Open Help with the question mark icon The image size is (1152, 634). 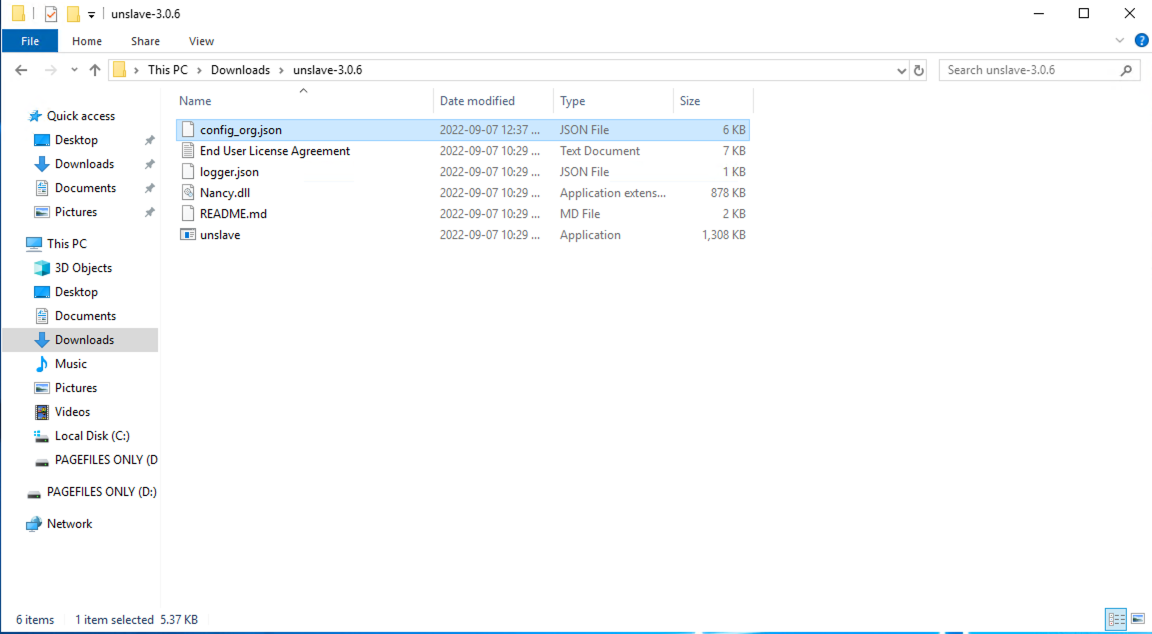click(1142, 41)
